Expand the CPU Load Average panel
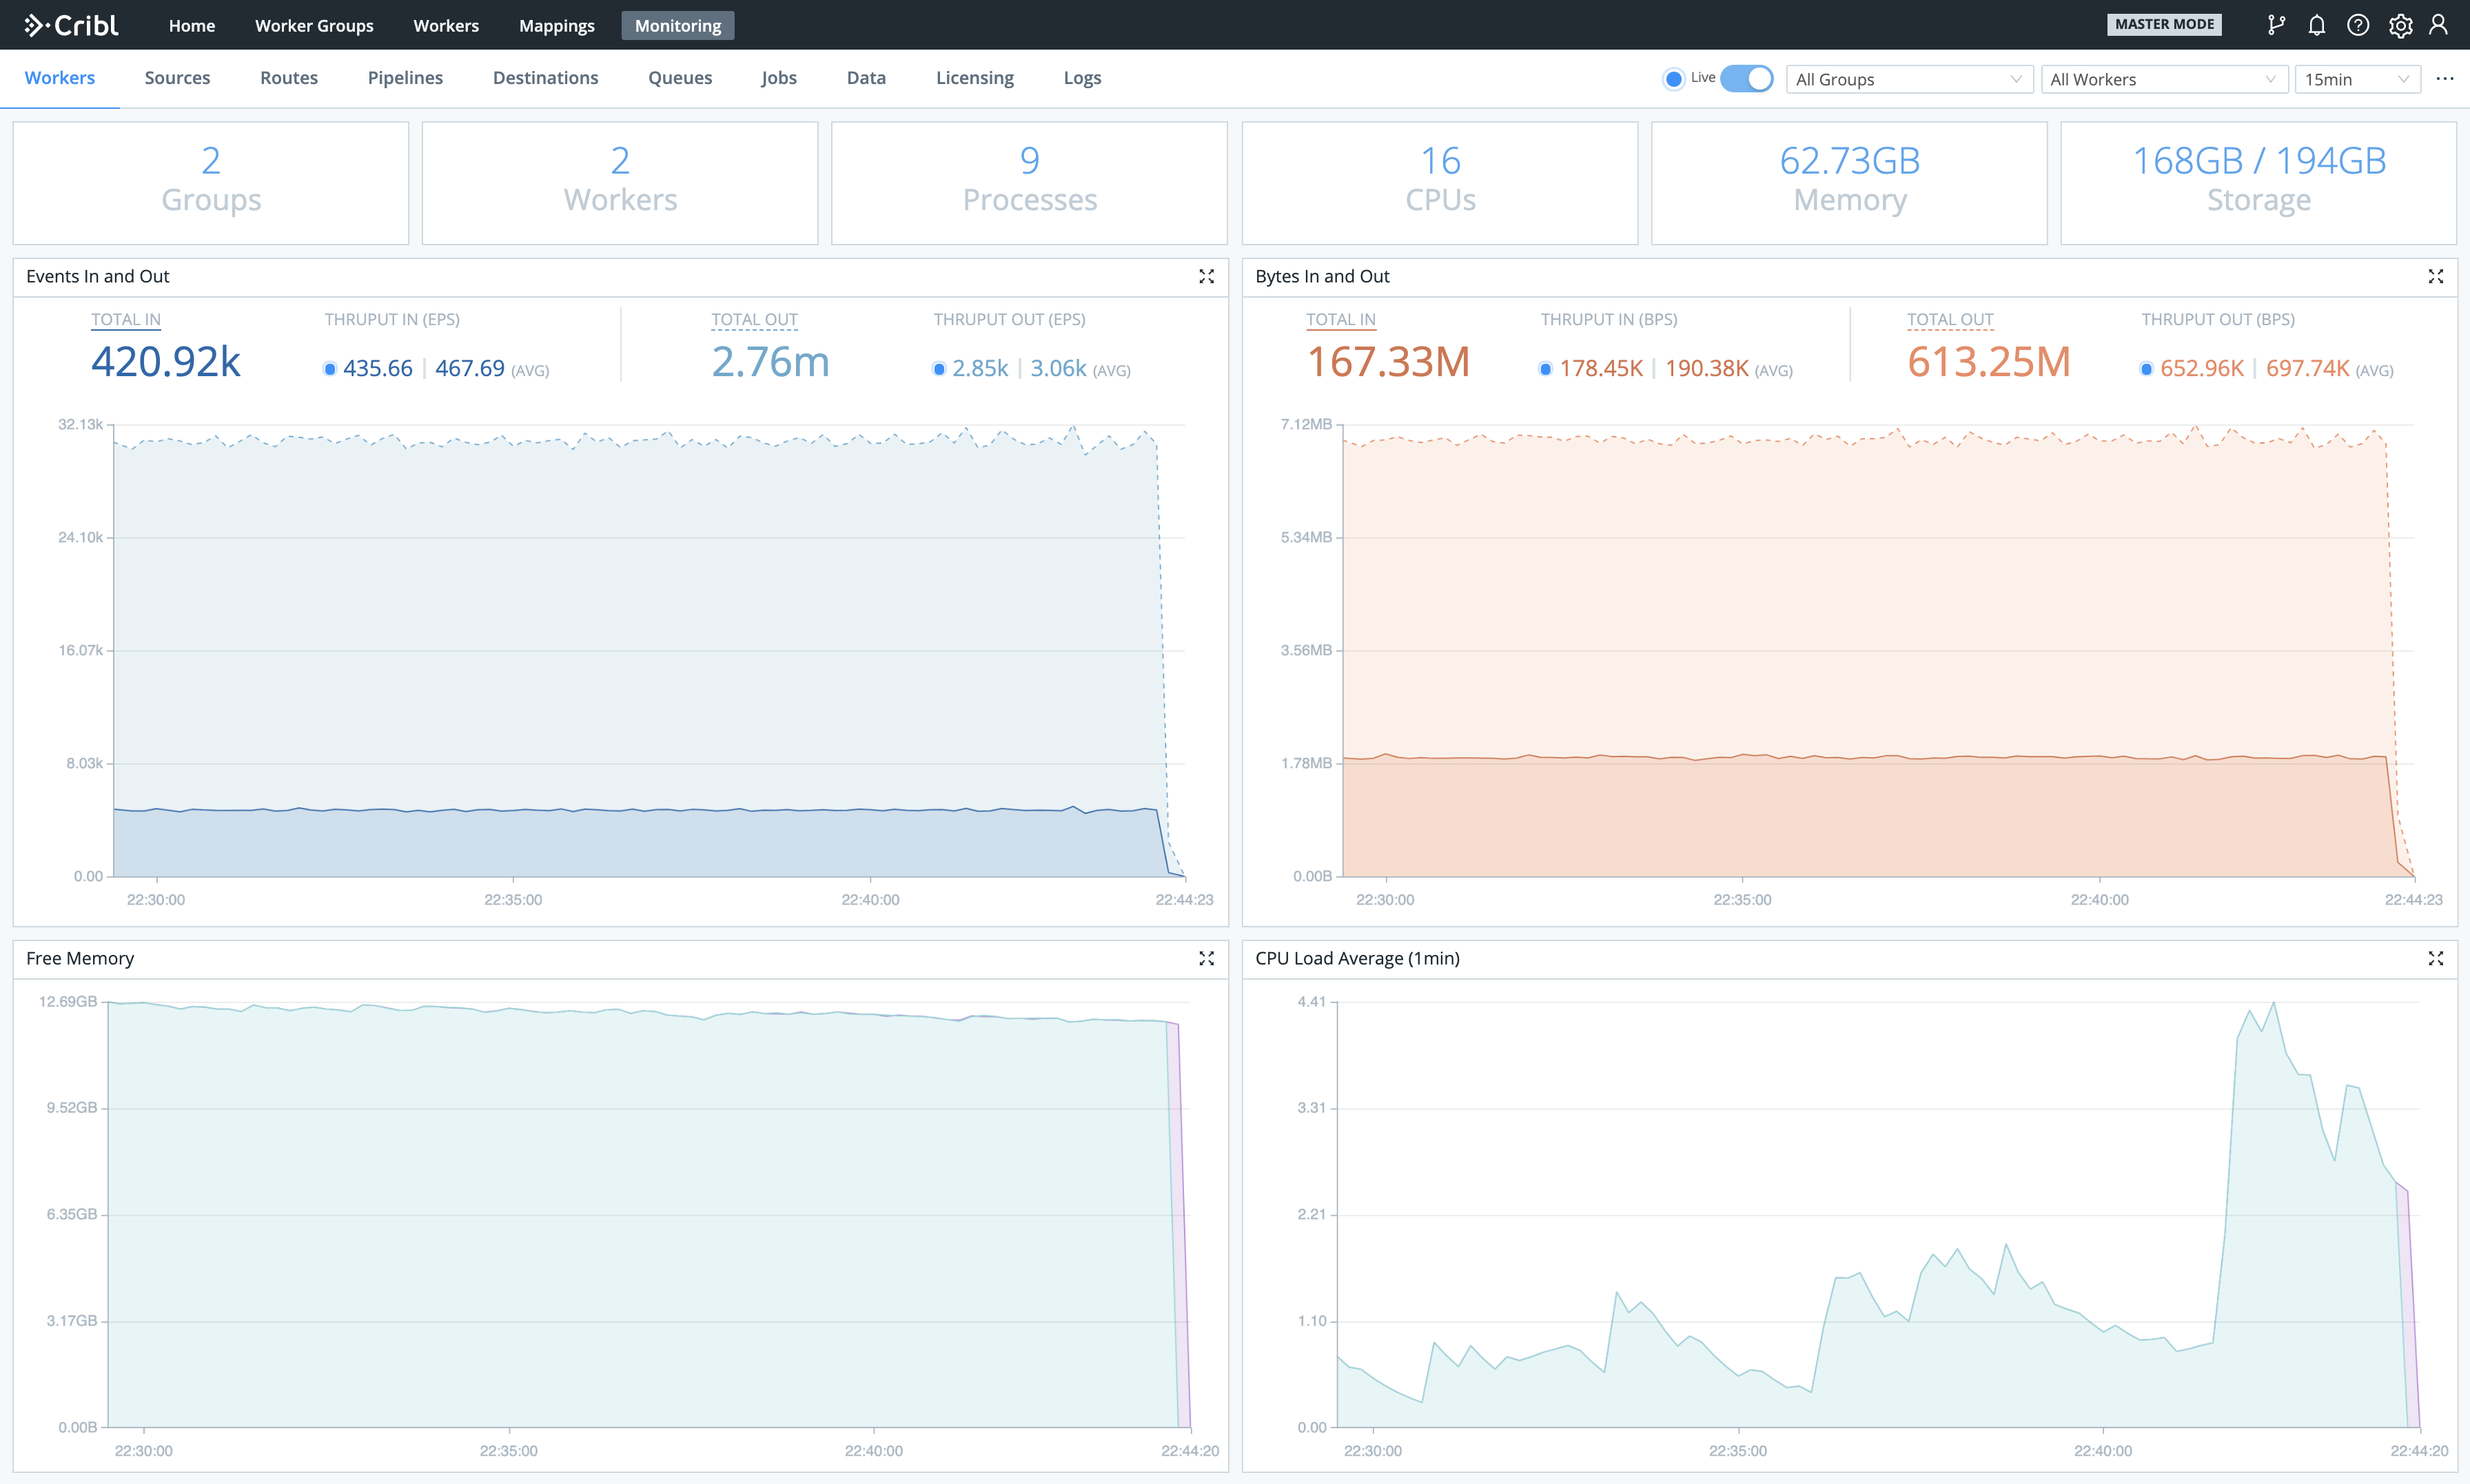This screenshot has width=2470, height=1484. point(2436,958)
